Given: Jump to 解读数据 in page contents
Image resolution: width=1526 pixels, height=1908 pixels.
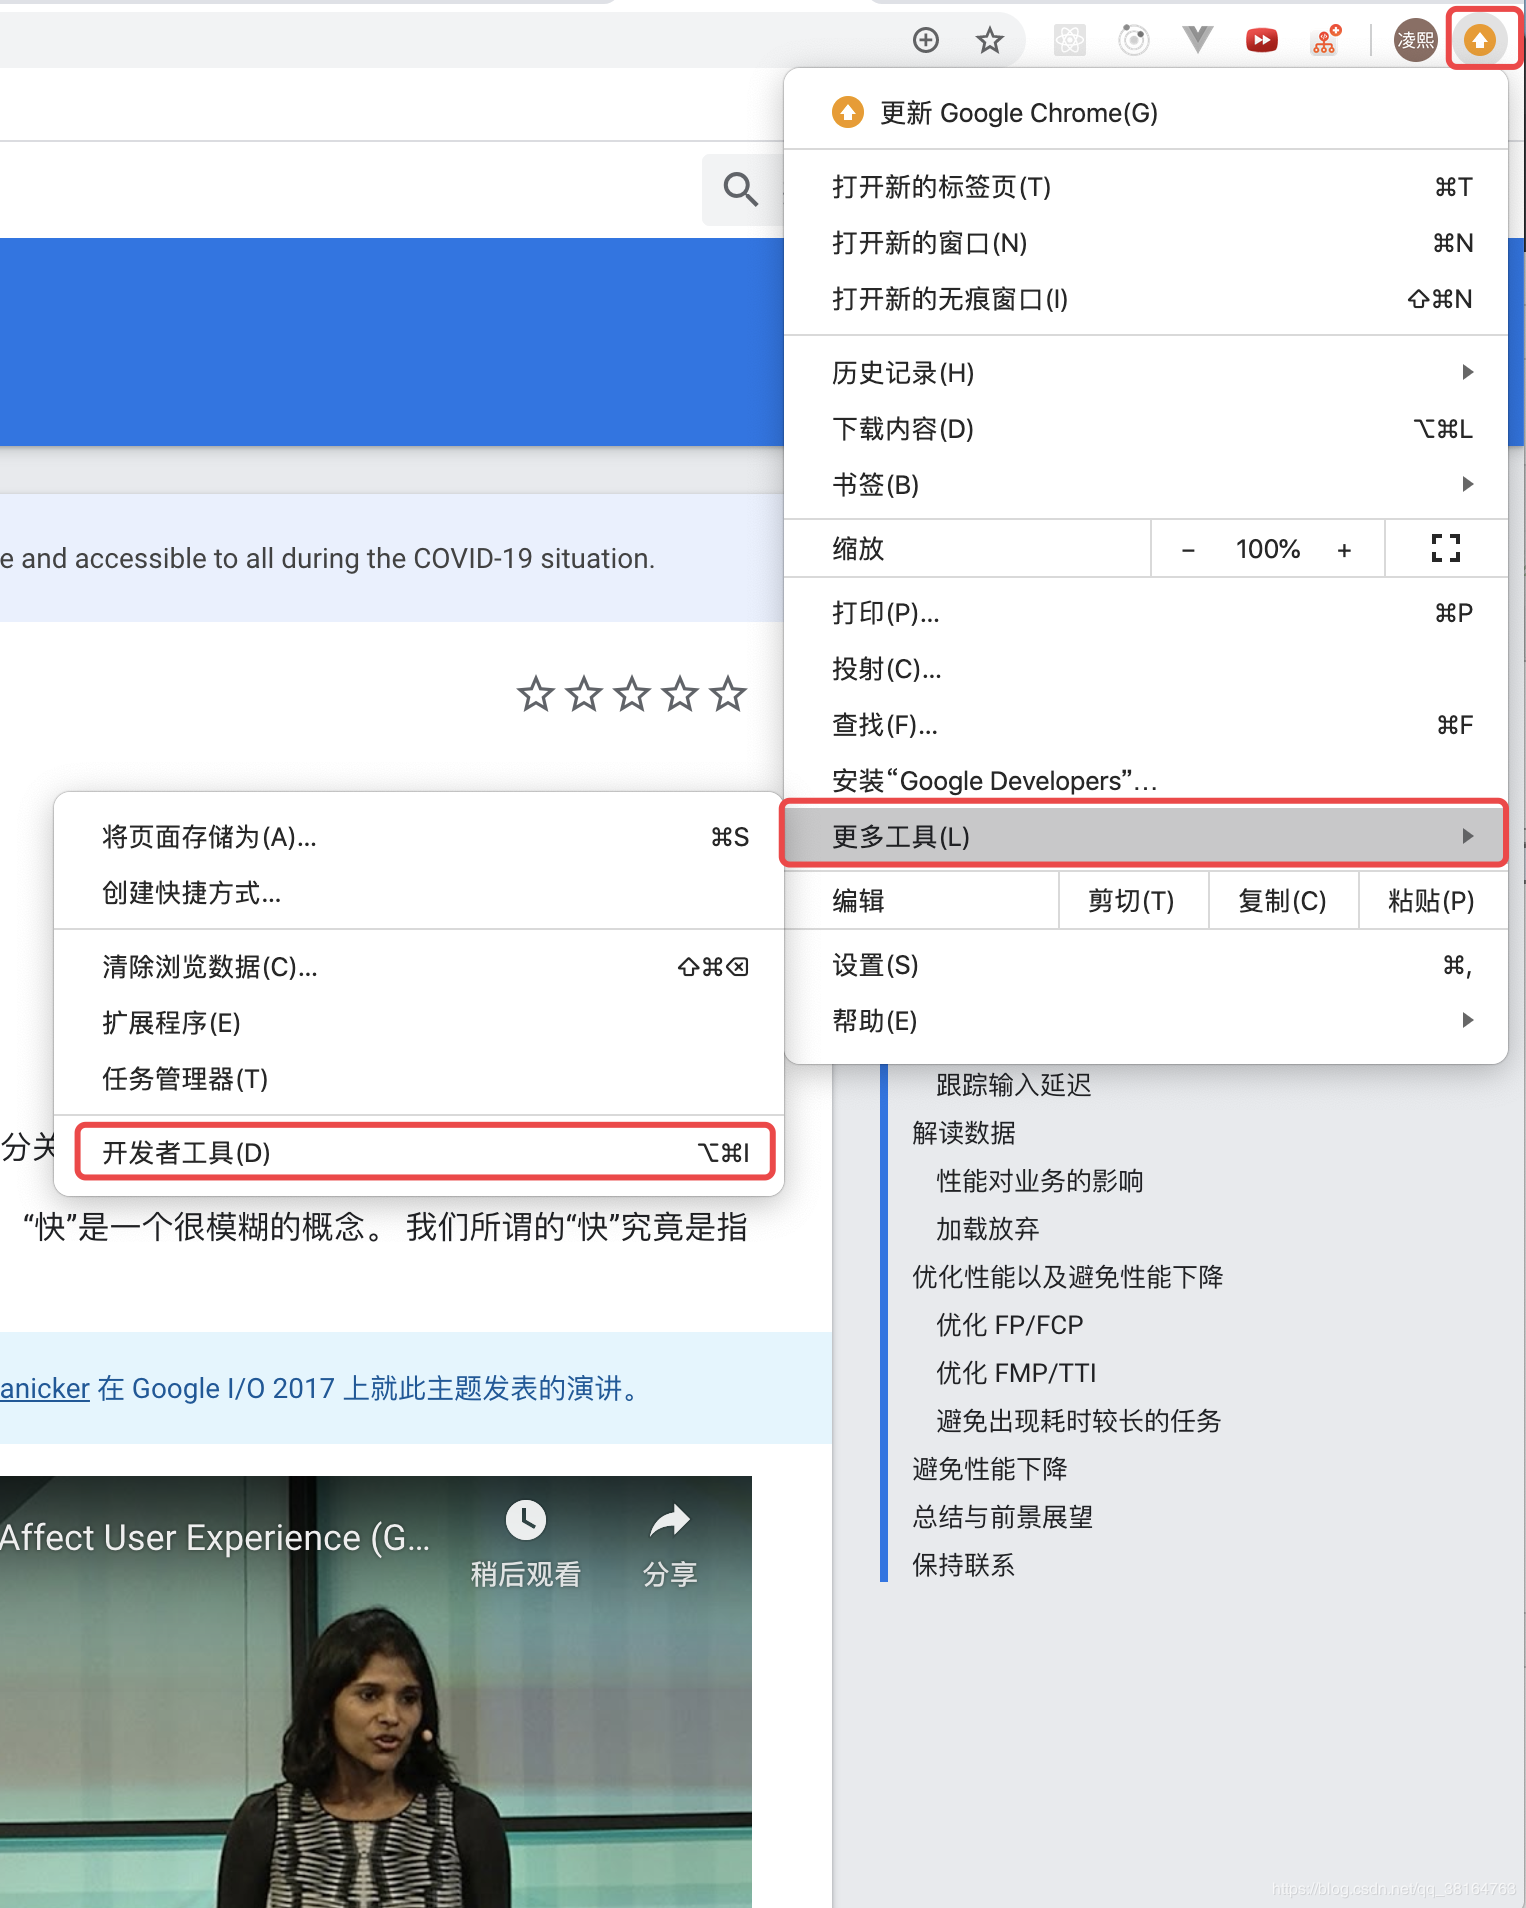Looking at the screenshot, I should point(964,1133).
